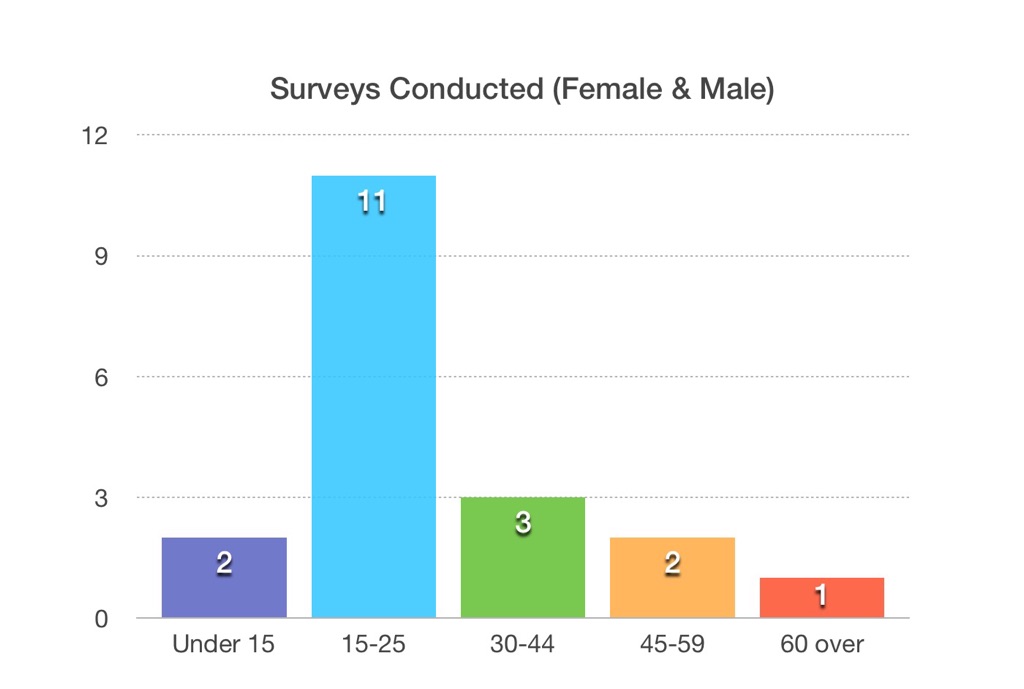
Task: Click the data label 11 on the blue bar
Action: point(372,202)
